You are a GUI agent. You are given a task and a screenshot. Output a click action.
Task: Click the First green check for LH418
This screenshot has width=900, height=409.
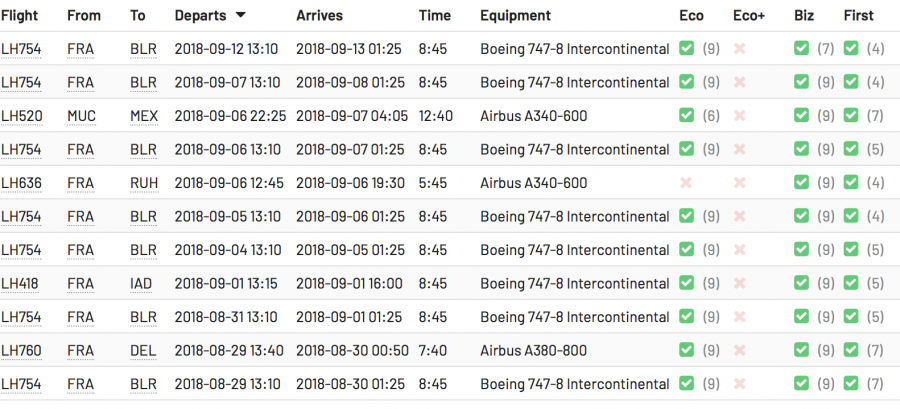click(x=851, y=283)
